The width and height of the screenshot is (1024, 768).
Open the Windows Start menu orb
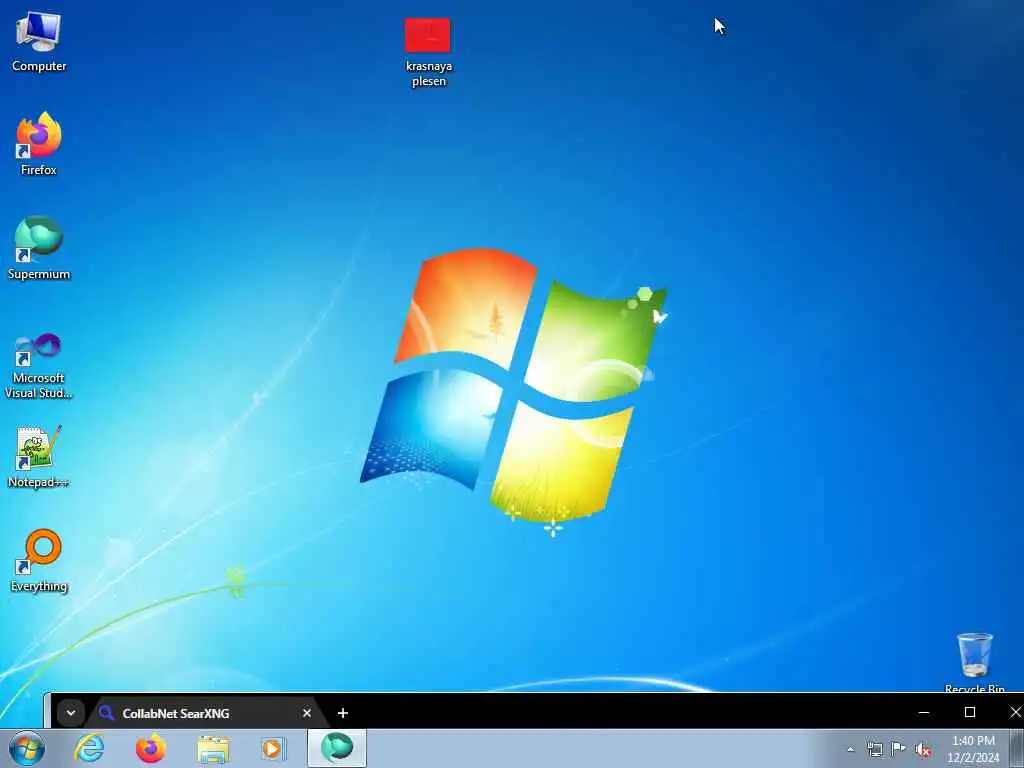pyautogui.click(x=27, y=748)
